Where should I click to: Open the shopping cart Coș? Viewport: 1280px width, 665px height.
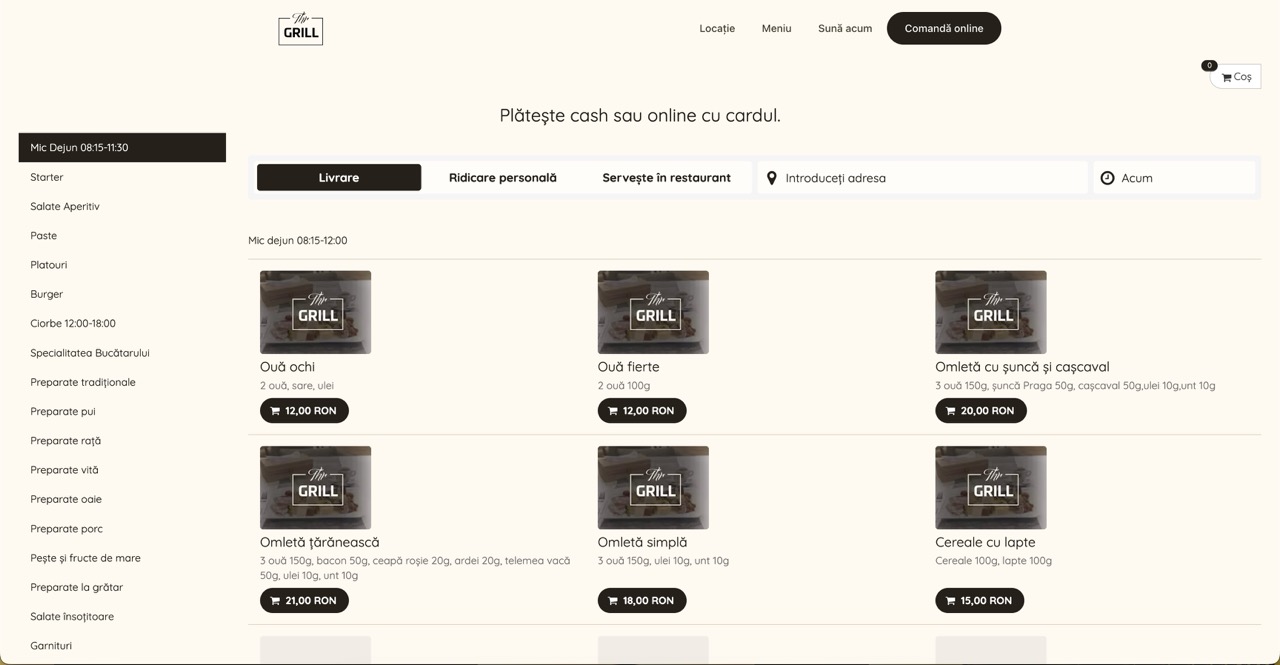[1236, 77]
